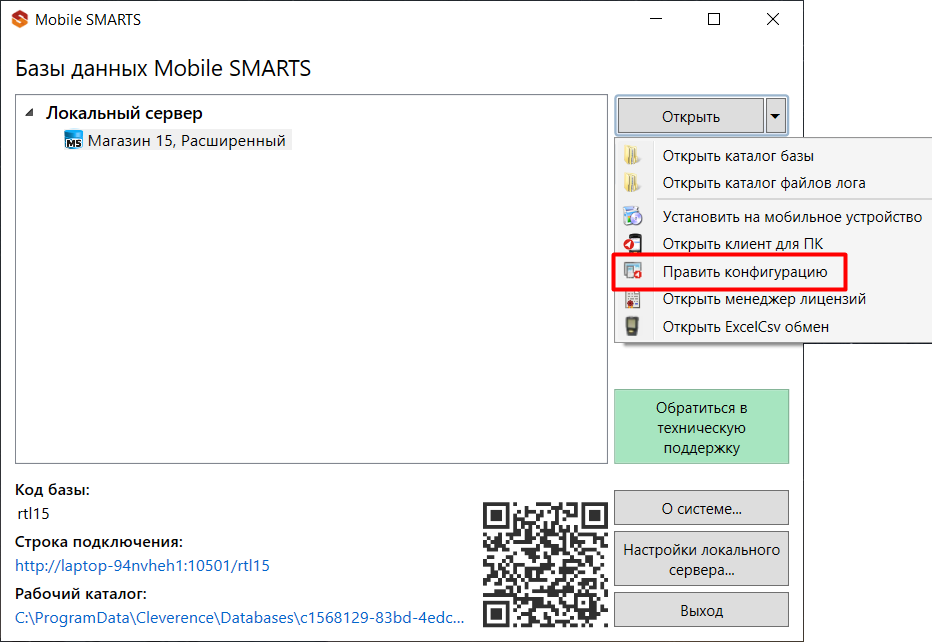
Task: Click the Mobile SMARTS logo in title bar
Action: coord(20,20)
